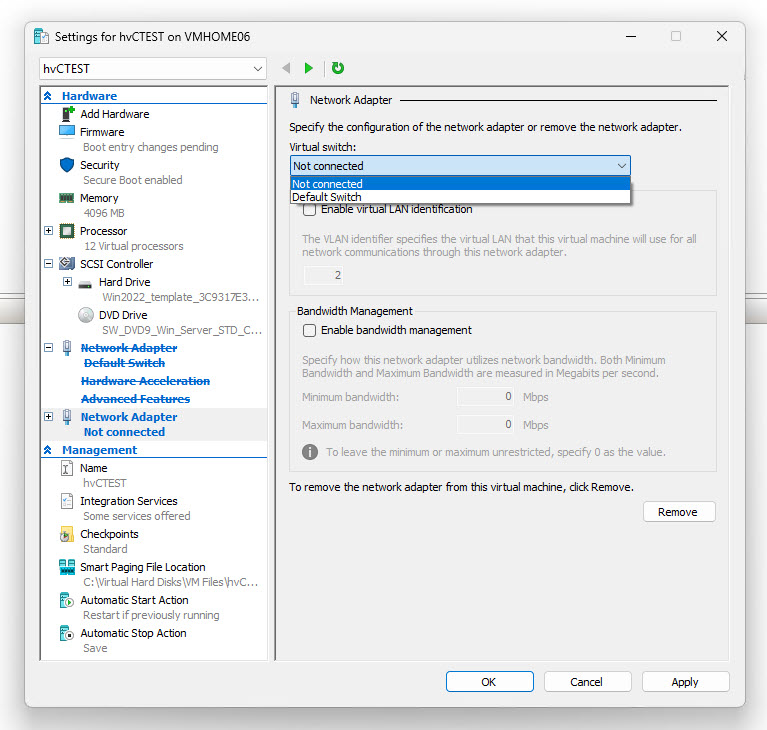
Task: Expand the Not connected Network Adapter node
Action: click(x=48, y=417)
